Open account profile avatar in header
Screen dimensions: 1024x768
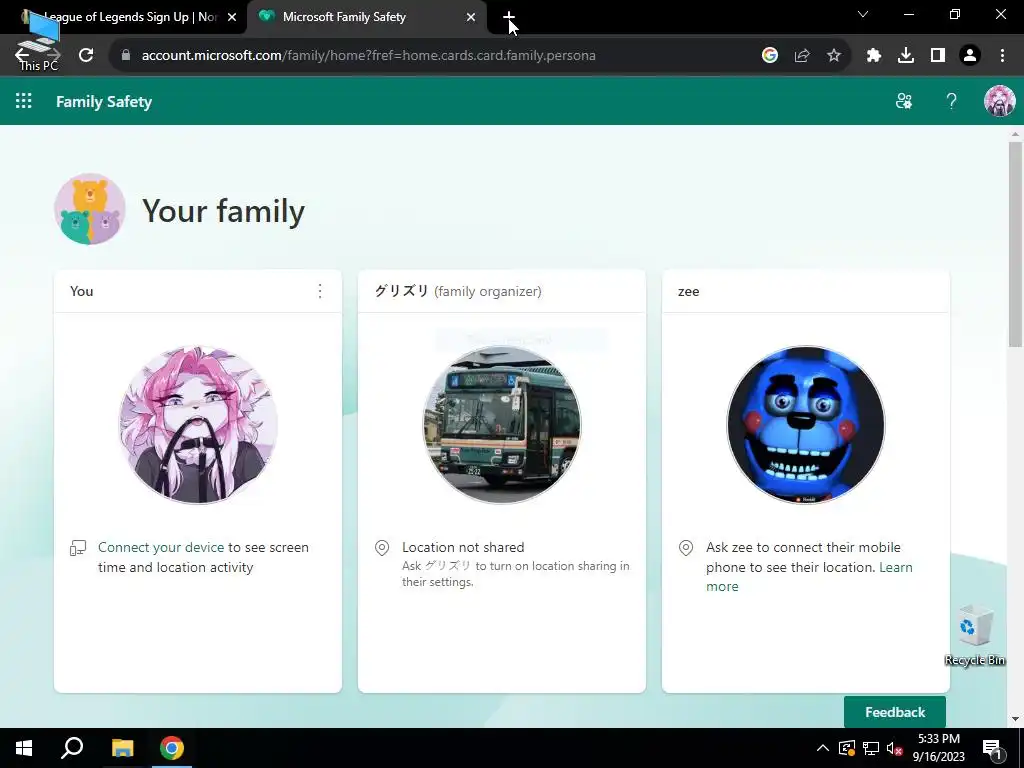coord(1000,101)
